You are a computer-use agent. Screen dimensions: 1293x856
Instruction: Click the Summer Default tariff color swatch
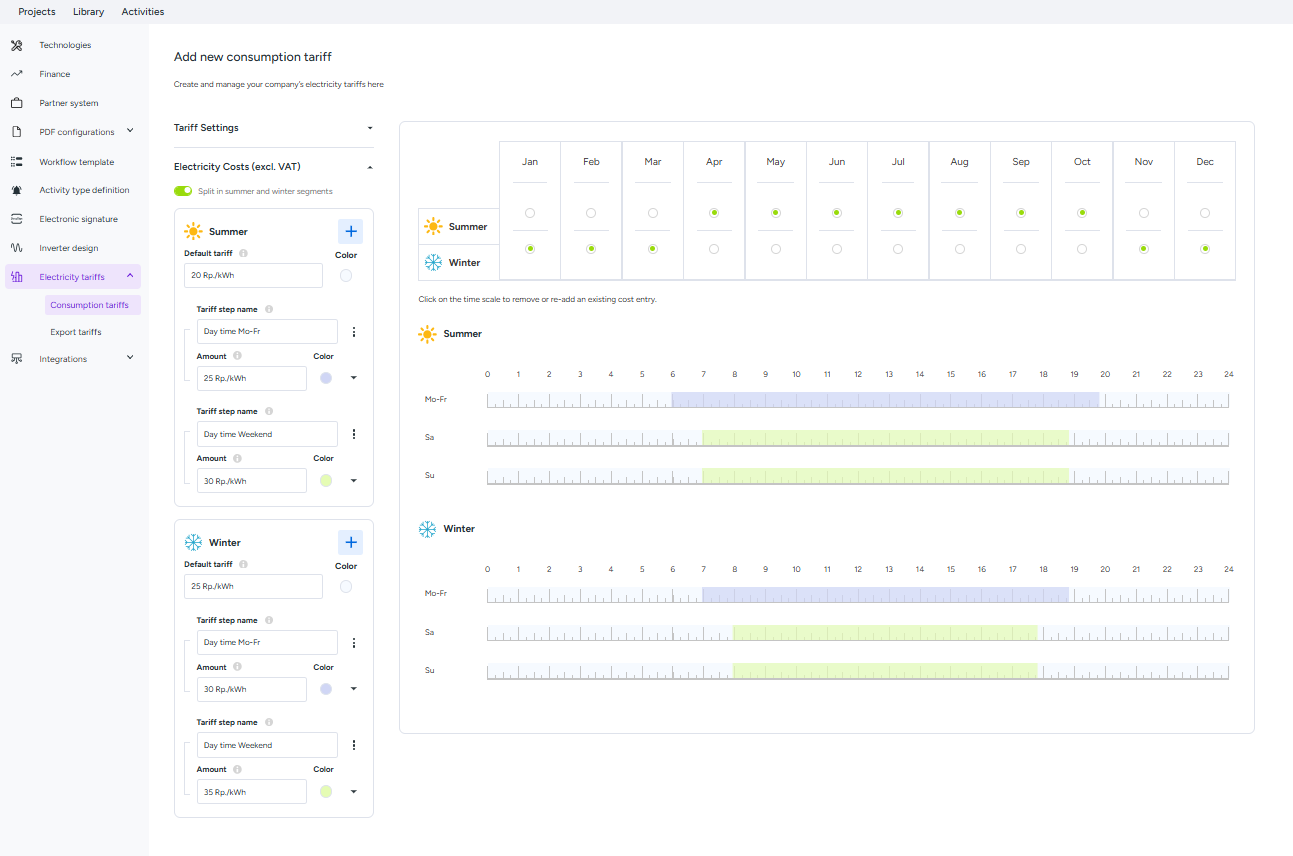coord(346,276)
